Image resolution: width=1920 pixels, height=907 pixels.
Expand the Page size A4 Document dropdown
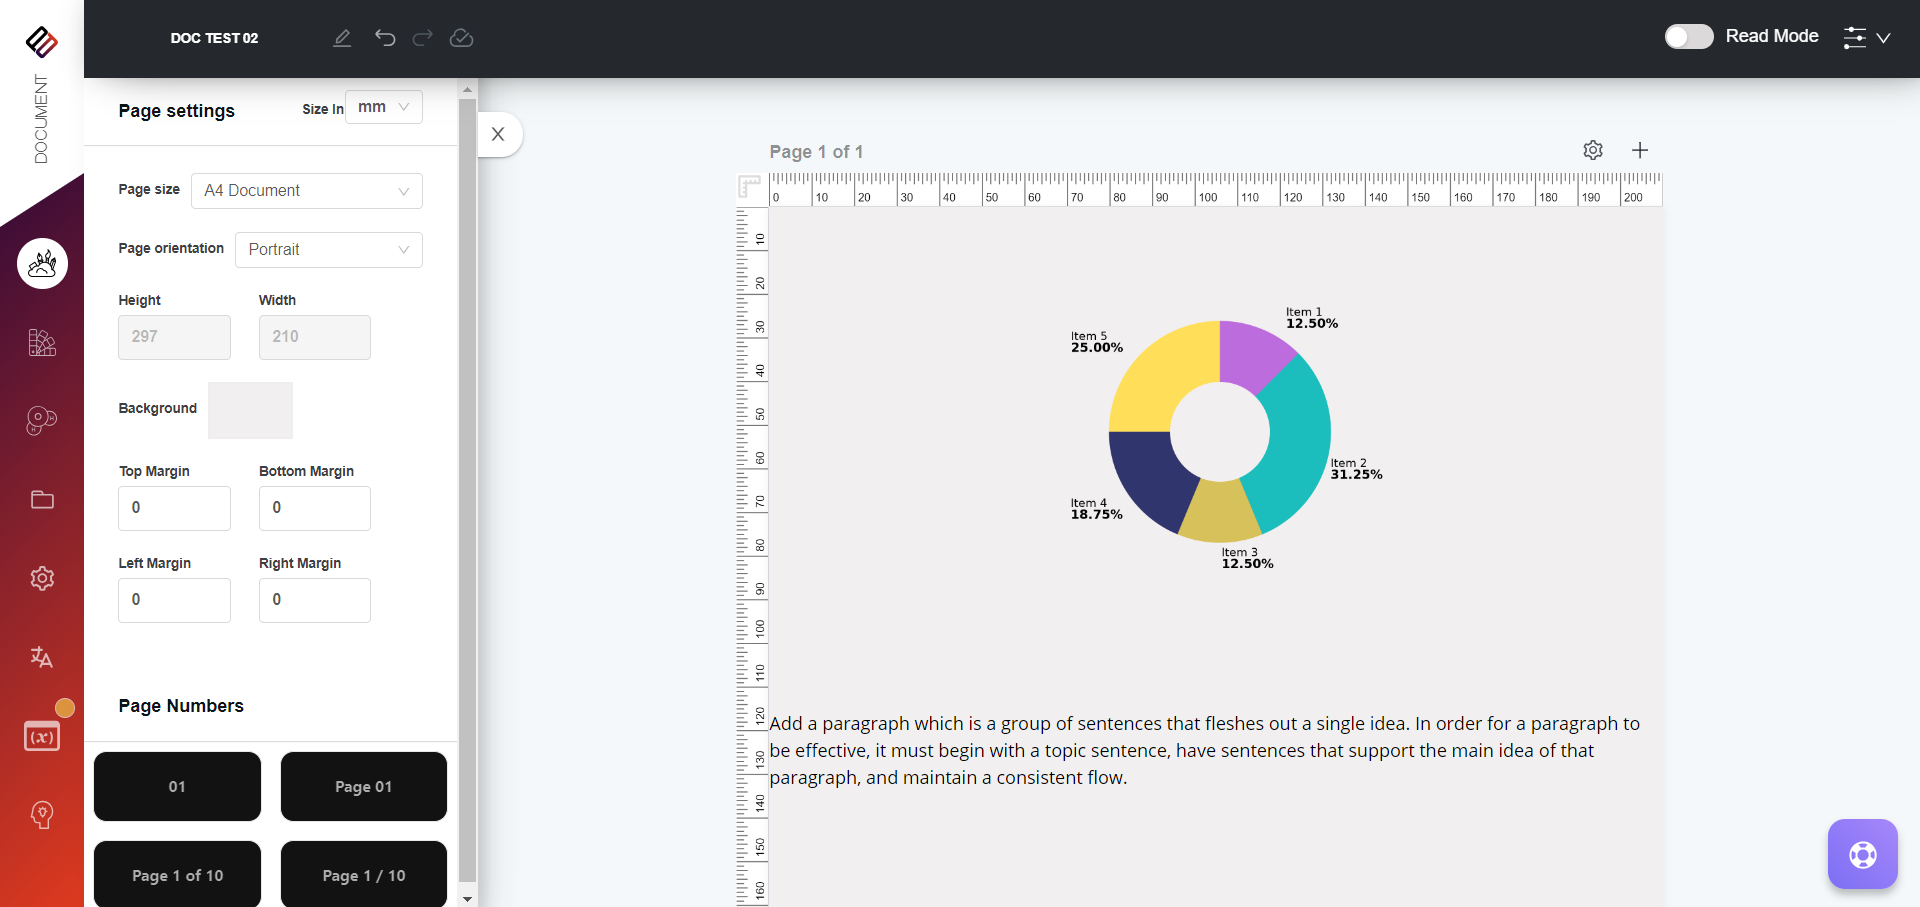point(306,191)
